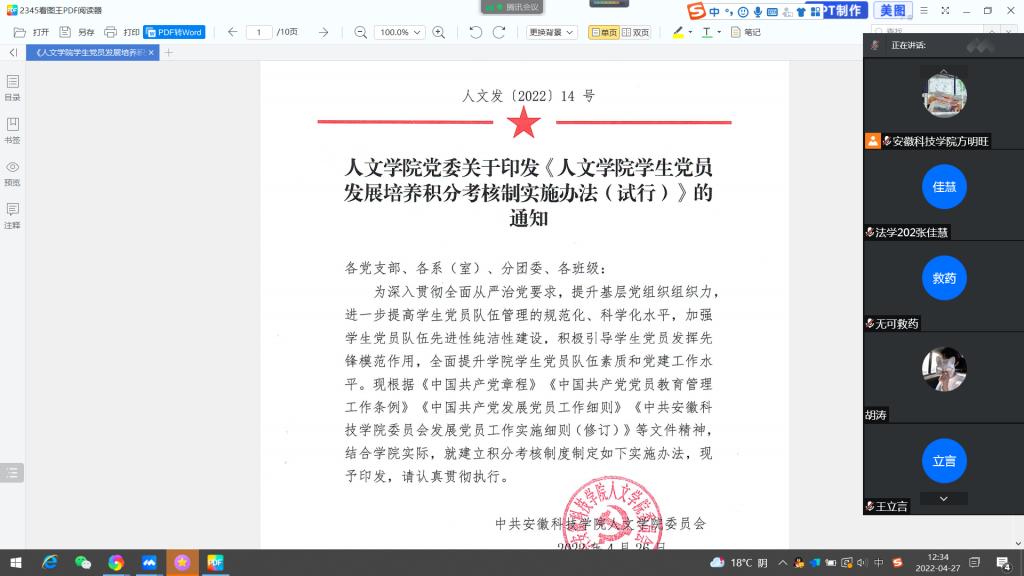Open the 注释 annotations panel
Viewport: 1024px width, 576px height.
click(x=13, y=216)
